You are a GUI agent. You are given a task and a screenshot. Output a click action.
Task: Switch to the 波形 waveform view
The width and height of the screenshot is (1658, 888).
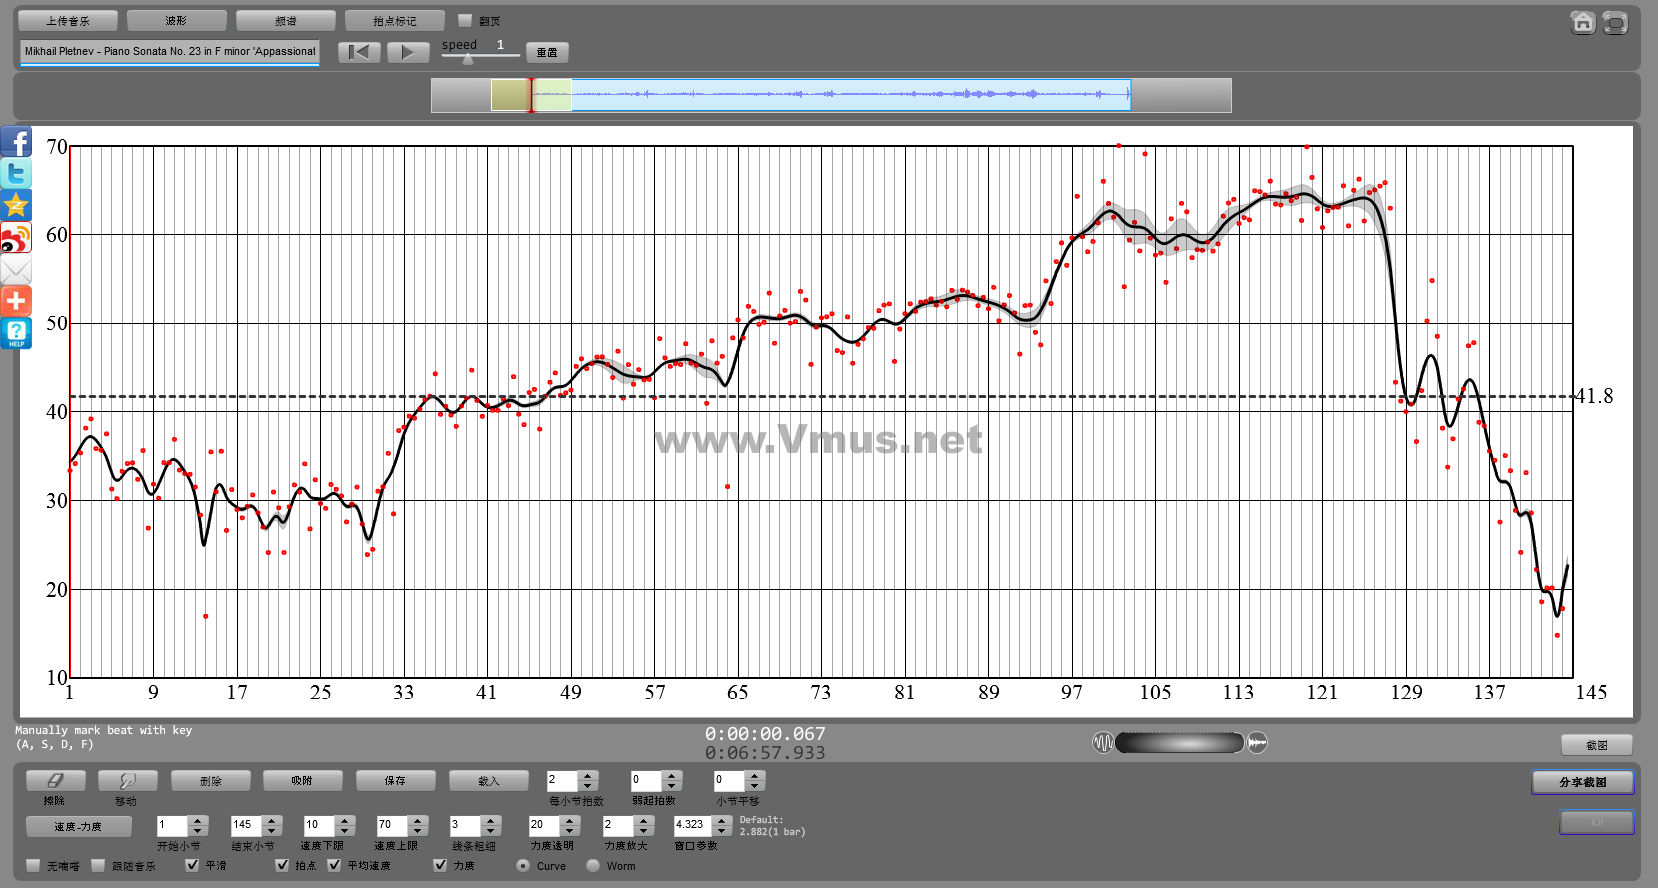pyautogui.click(x=176, y=20)
